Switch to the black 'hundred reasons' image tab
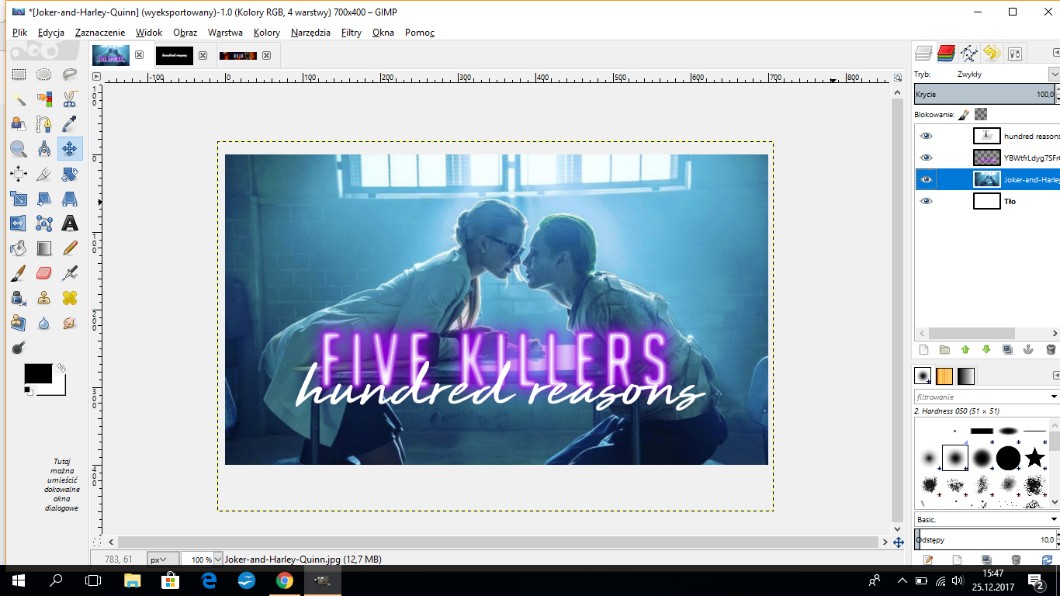 [x=174, y=55]
